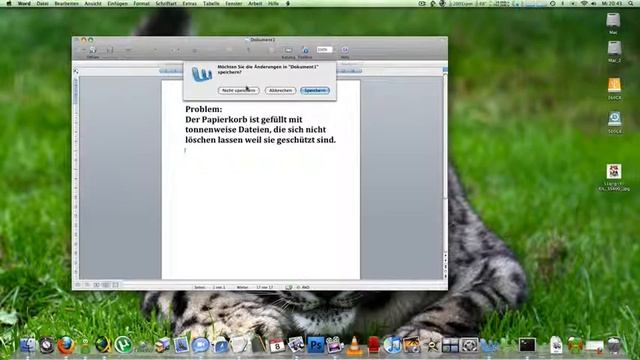Click the page count in Word status bar

(x=210, y=287)
